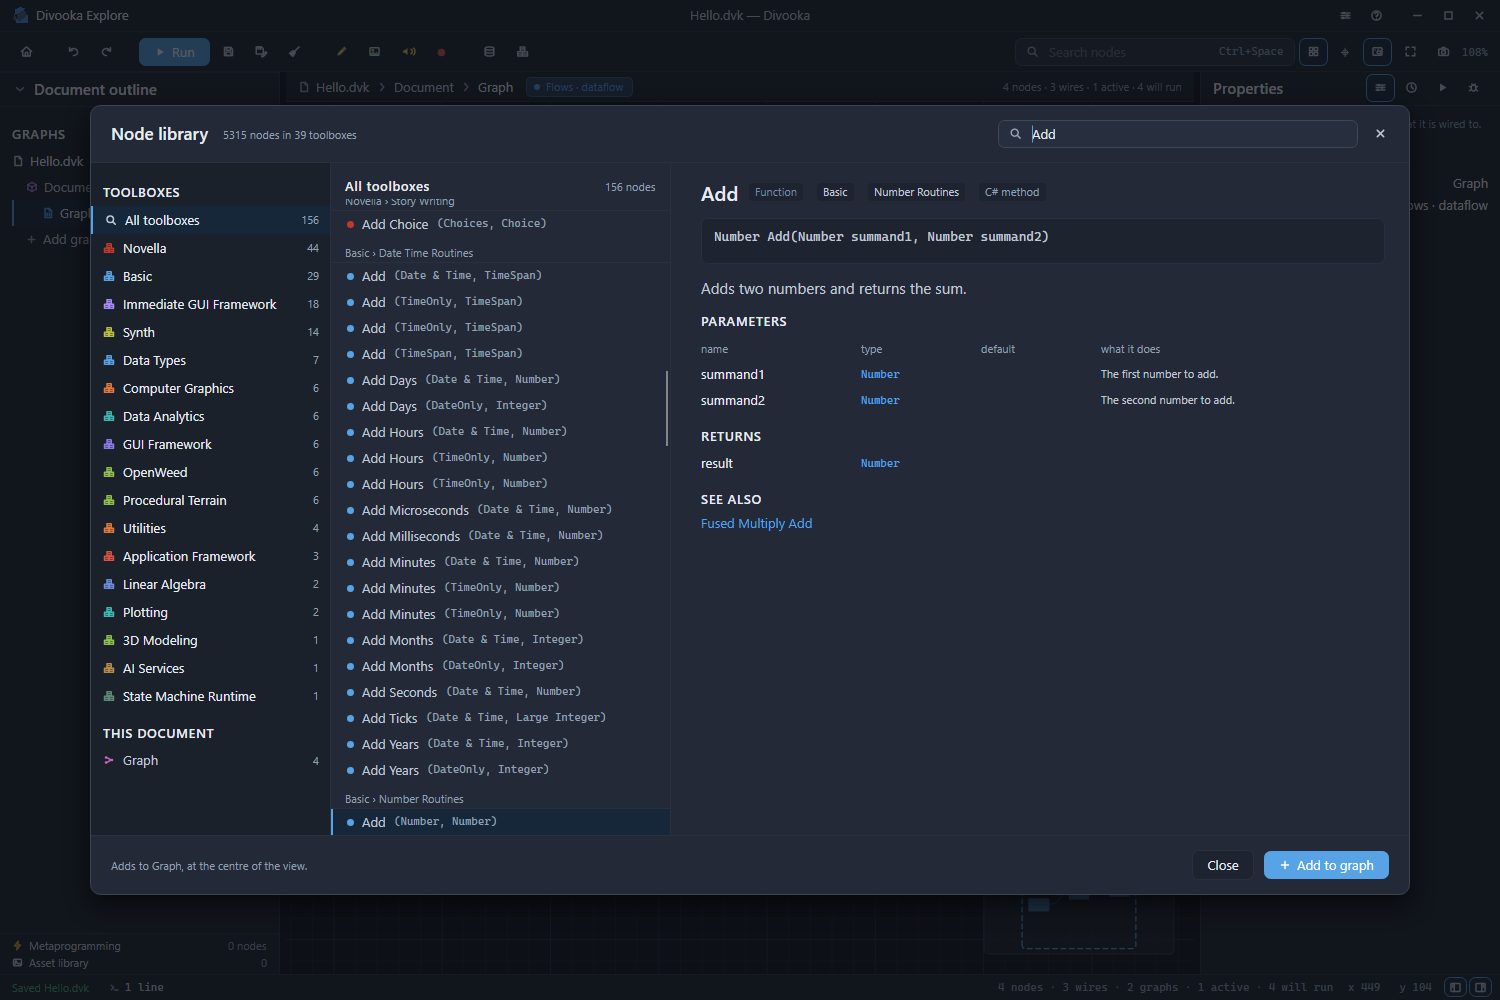Click the Number Routines tag
Screen dimensions: 1500x1000
[916, 192]
